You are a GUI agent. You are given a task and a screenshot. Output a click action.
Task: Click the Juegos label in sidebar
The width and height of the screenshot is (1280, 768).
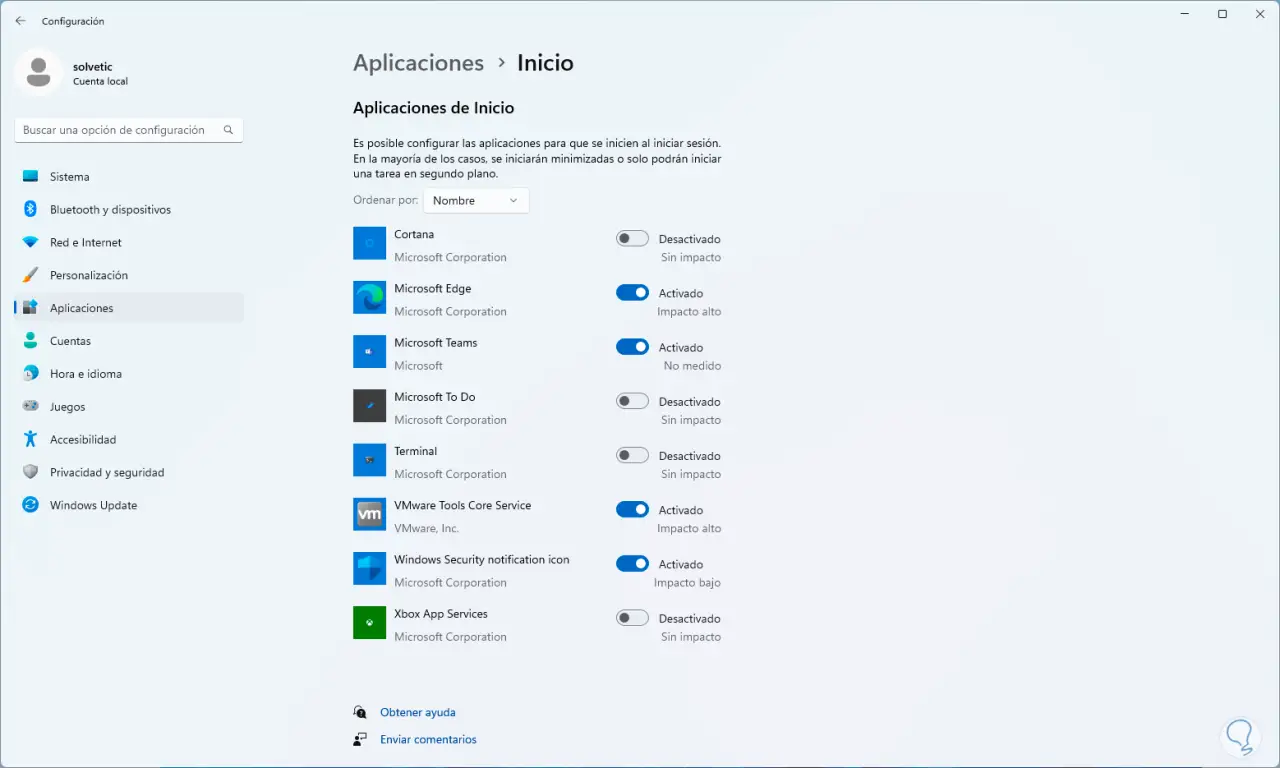pos(67,407)
